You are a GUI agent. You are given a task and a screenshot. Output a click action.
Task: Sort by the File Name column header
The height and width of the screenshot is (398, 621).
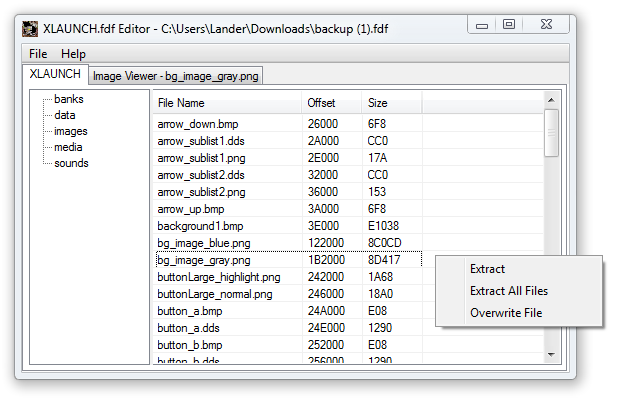(227, 103)
